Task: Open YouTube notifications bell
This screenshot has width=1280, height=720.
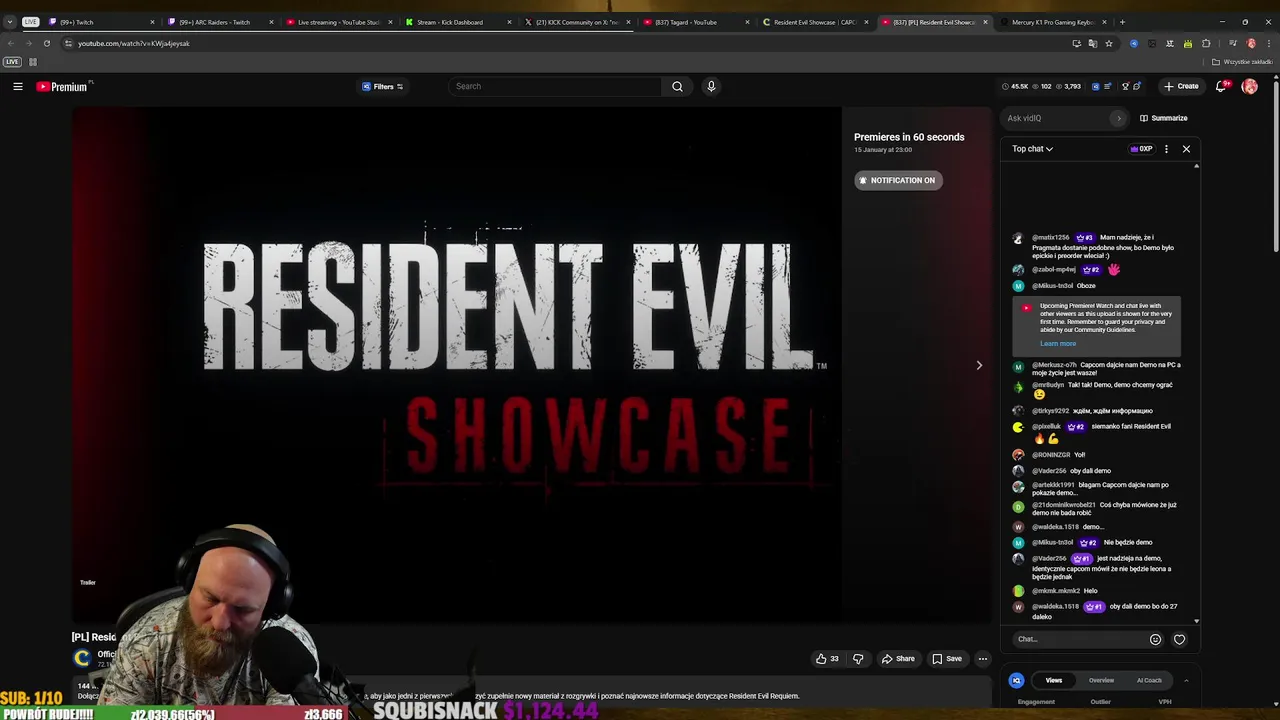Action: 1221,86
